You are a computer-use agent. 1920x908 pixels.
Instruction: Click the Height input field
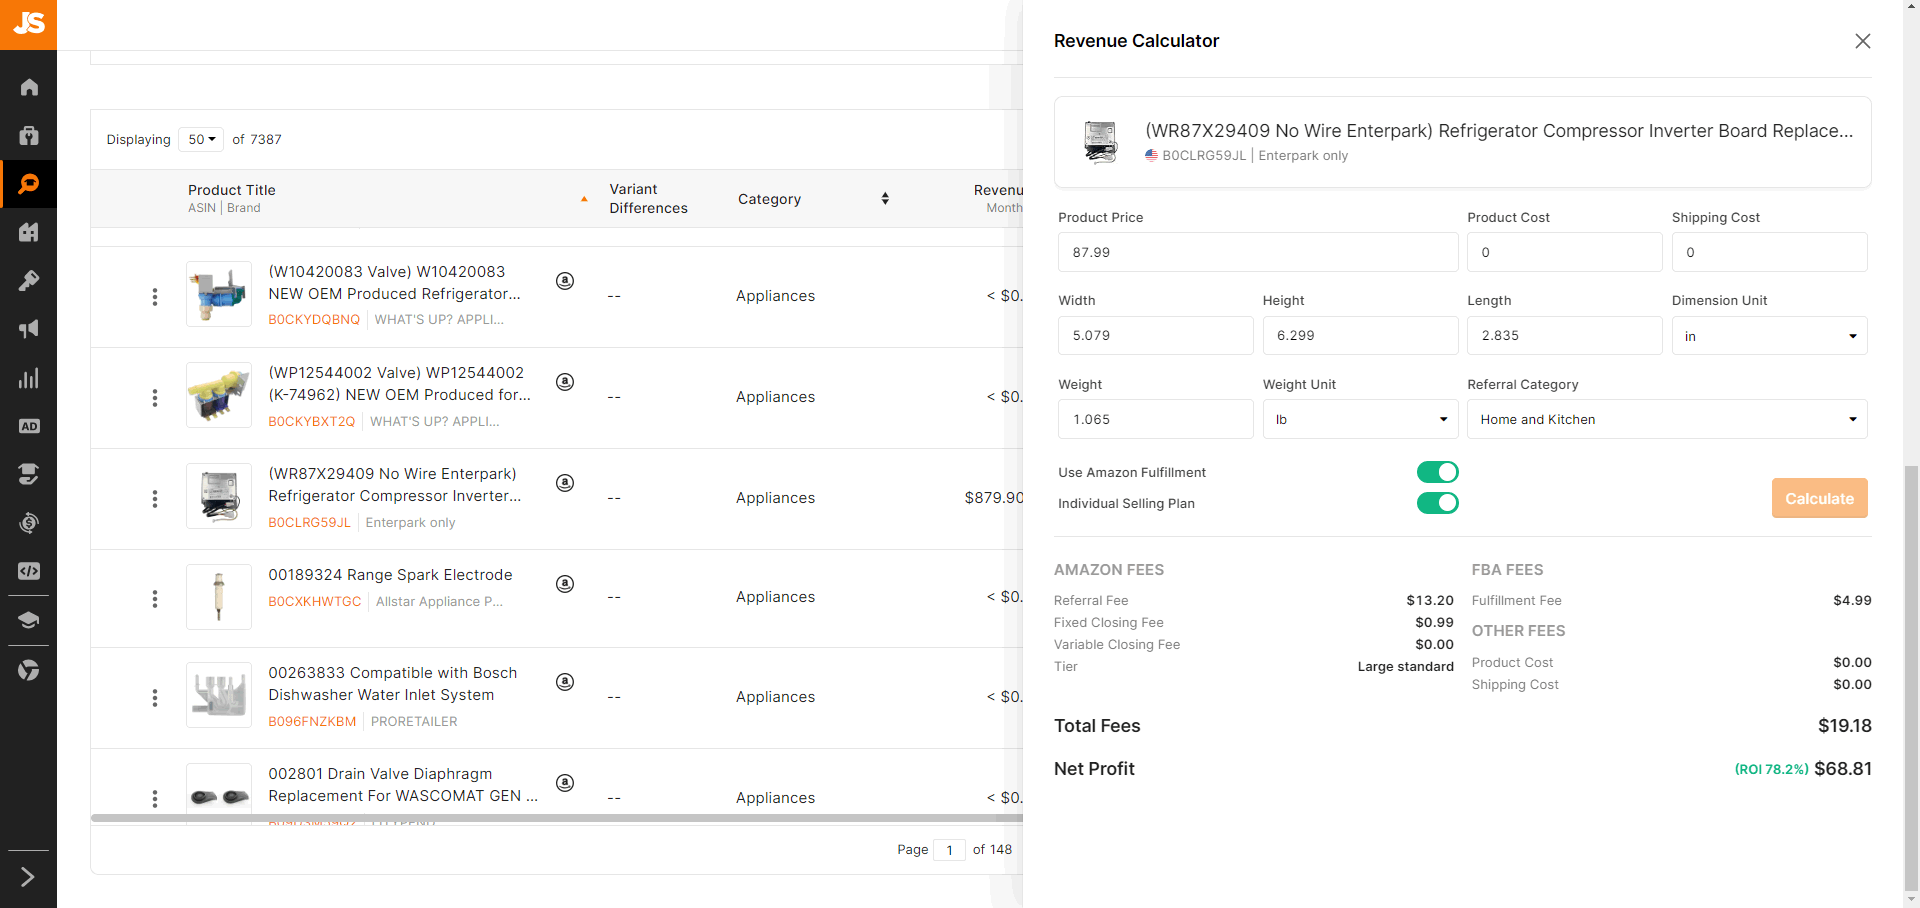tap(1360, 336)
